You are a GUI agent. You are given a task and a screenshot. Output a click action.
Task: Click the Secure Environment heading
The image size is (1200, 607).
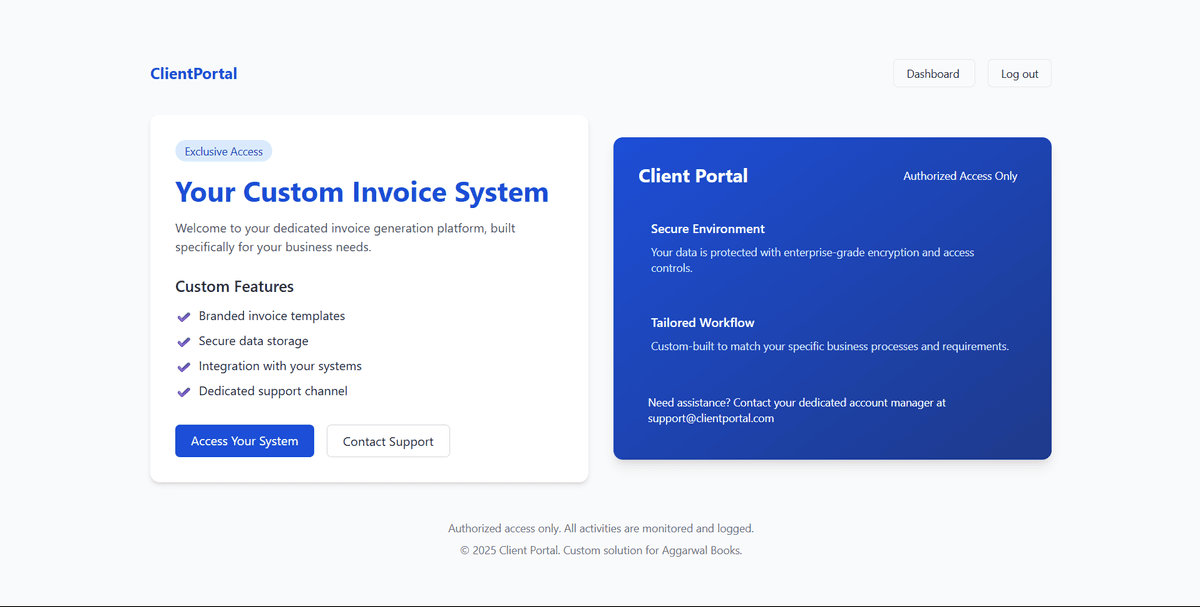708,229
